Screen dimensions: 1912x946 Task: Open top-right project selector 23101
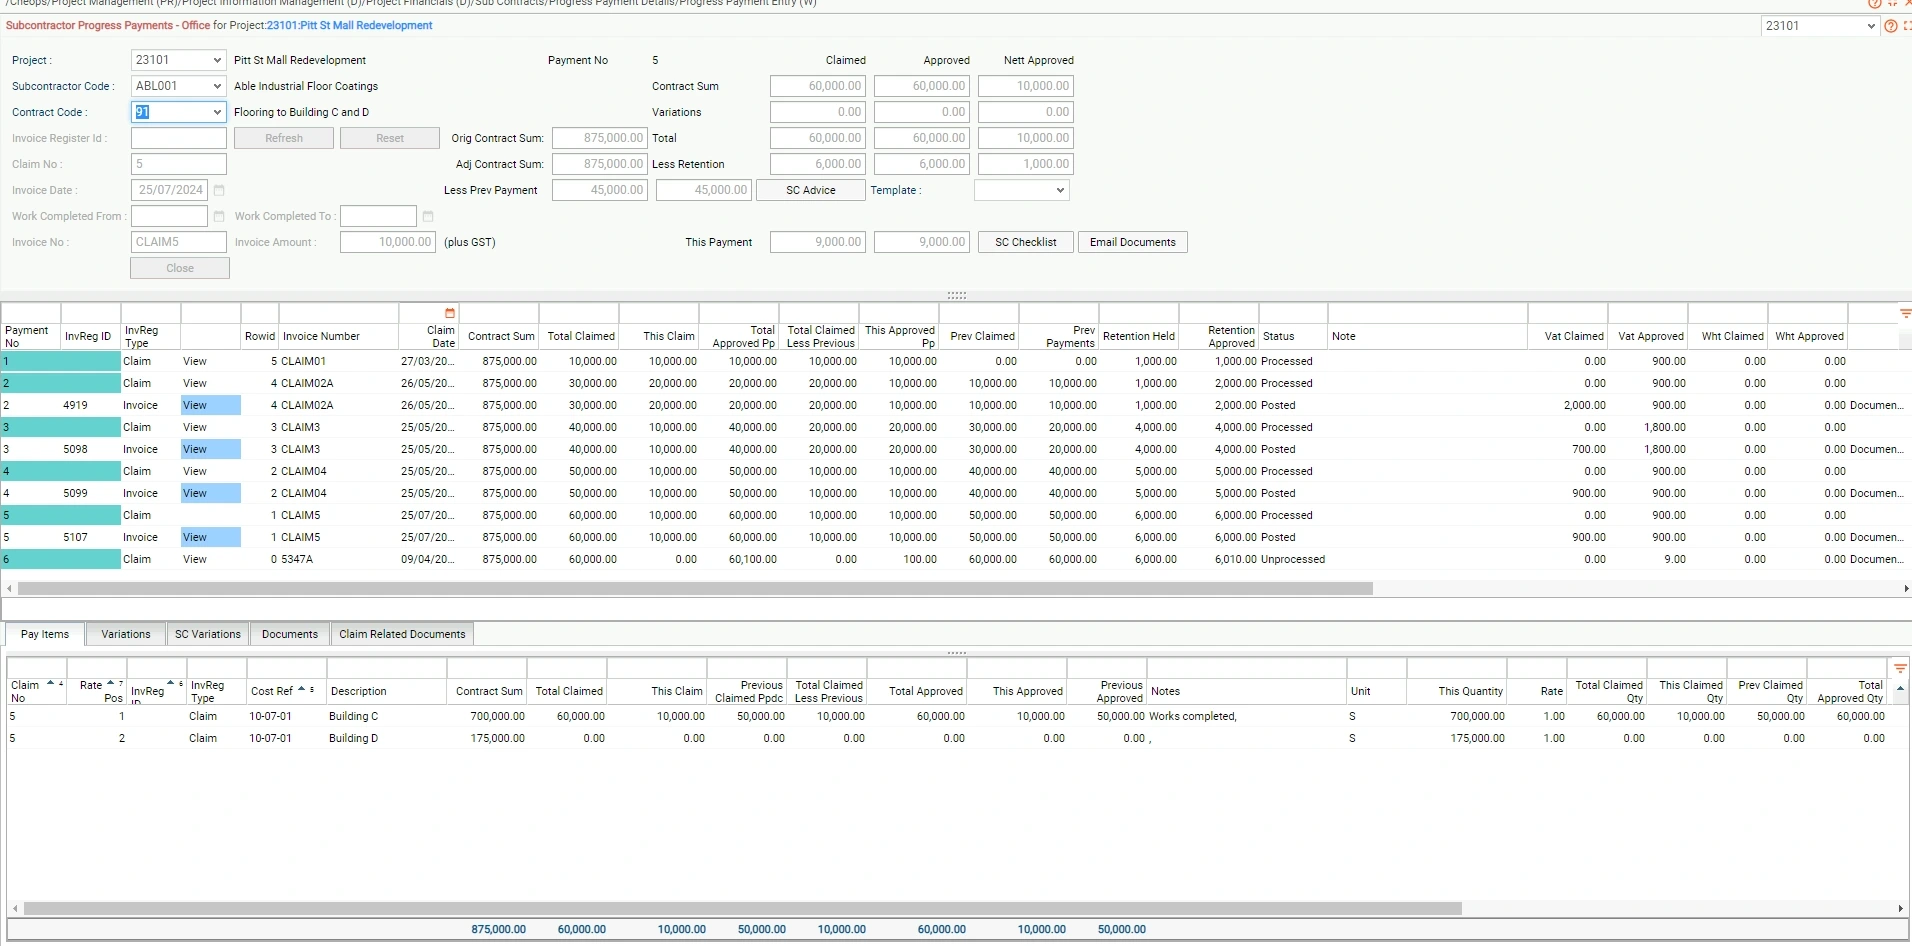[1871, 26]
